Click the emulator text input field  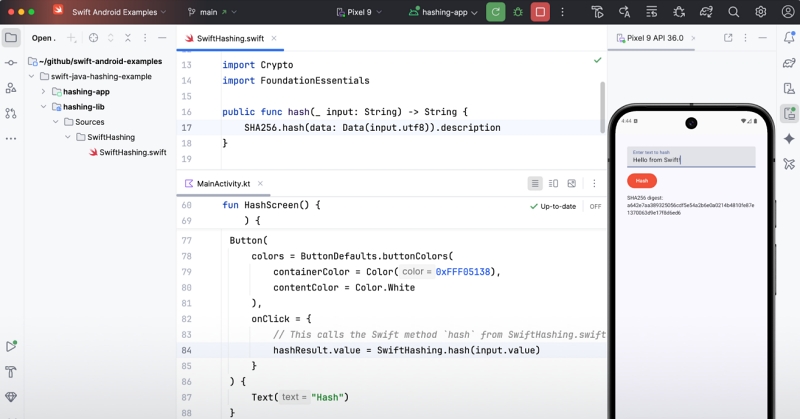[692, 158]
